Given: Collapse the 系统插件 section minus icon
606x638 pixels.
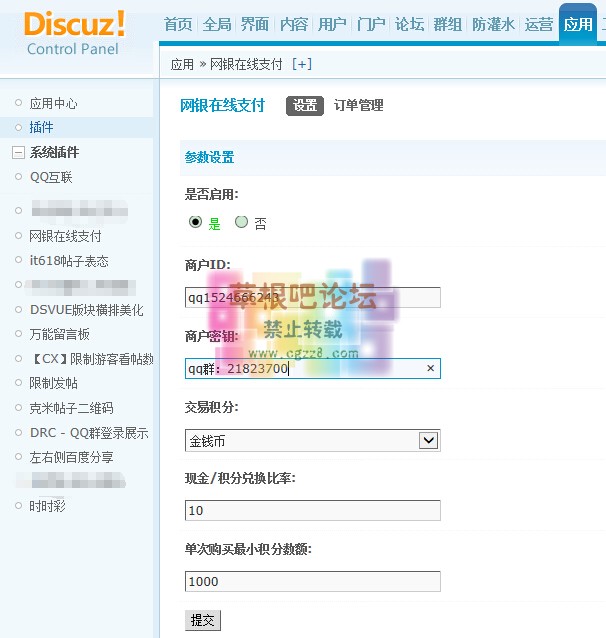Looking at the screenshot, I should point(17,153).
